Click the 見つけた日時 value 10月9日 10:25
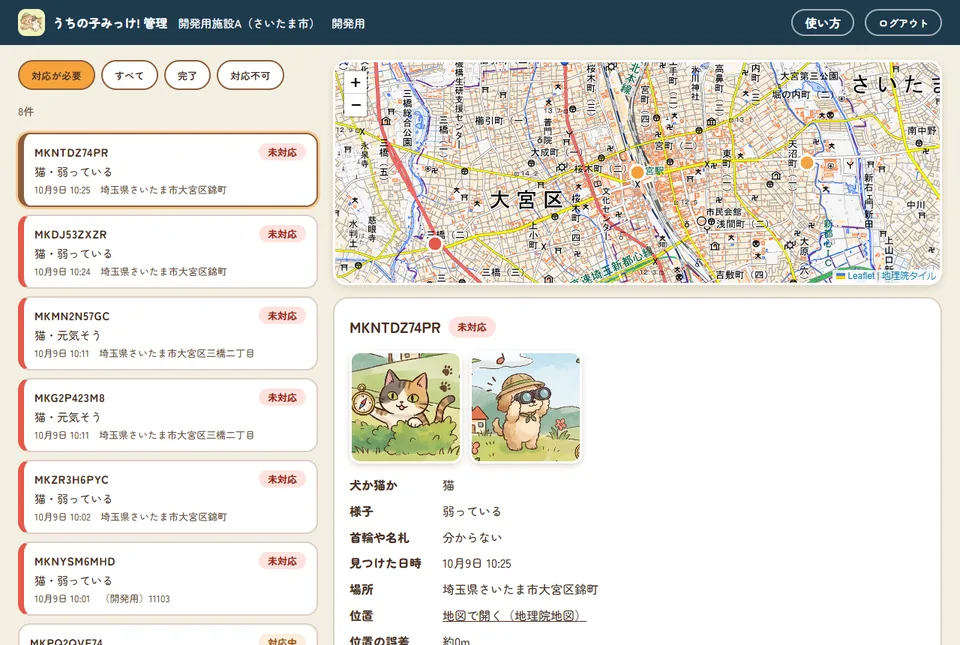Screen dimensions: 960x645 tap(477, 564)
